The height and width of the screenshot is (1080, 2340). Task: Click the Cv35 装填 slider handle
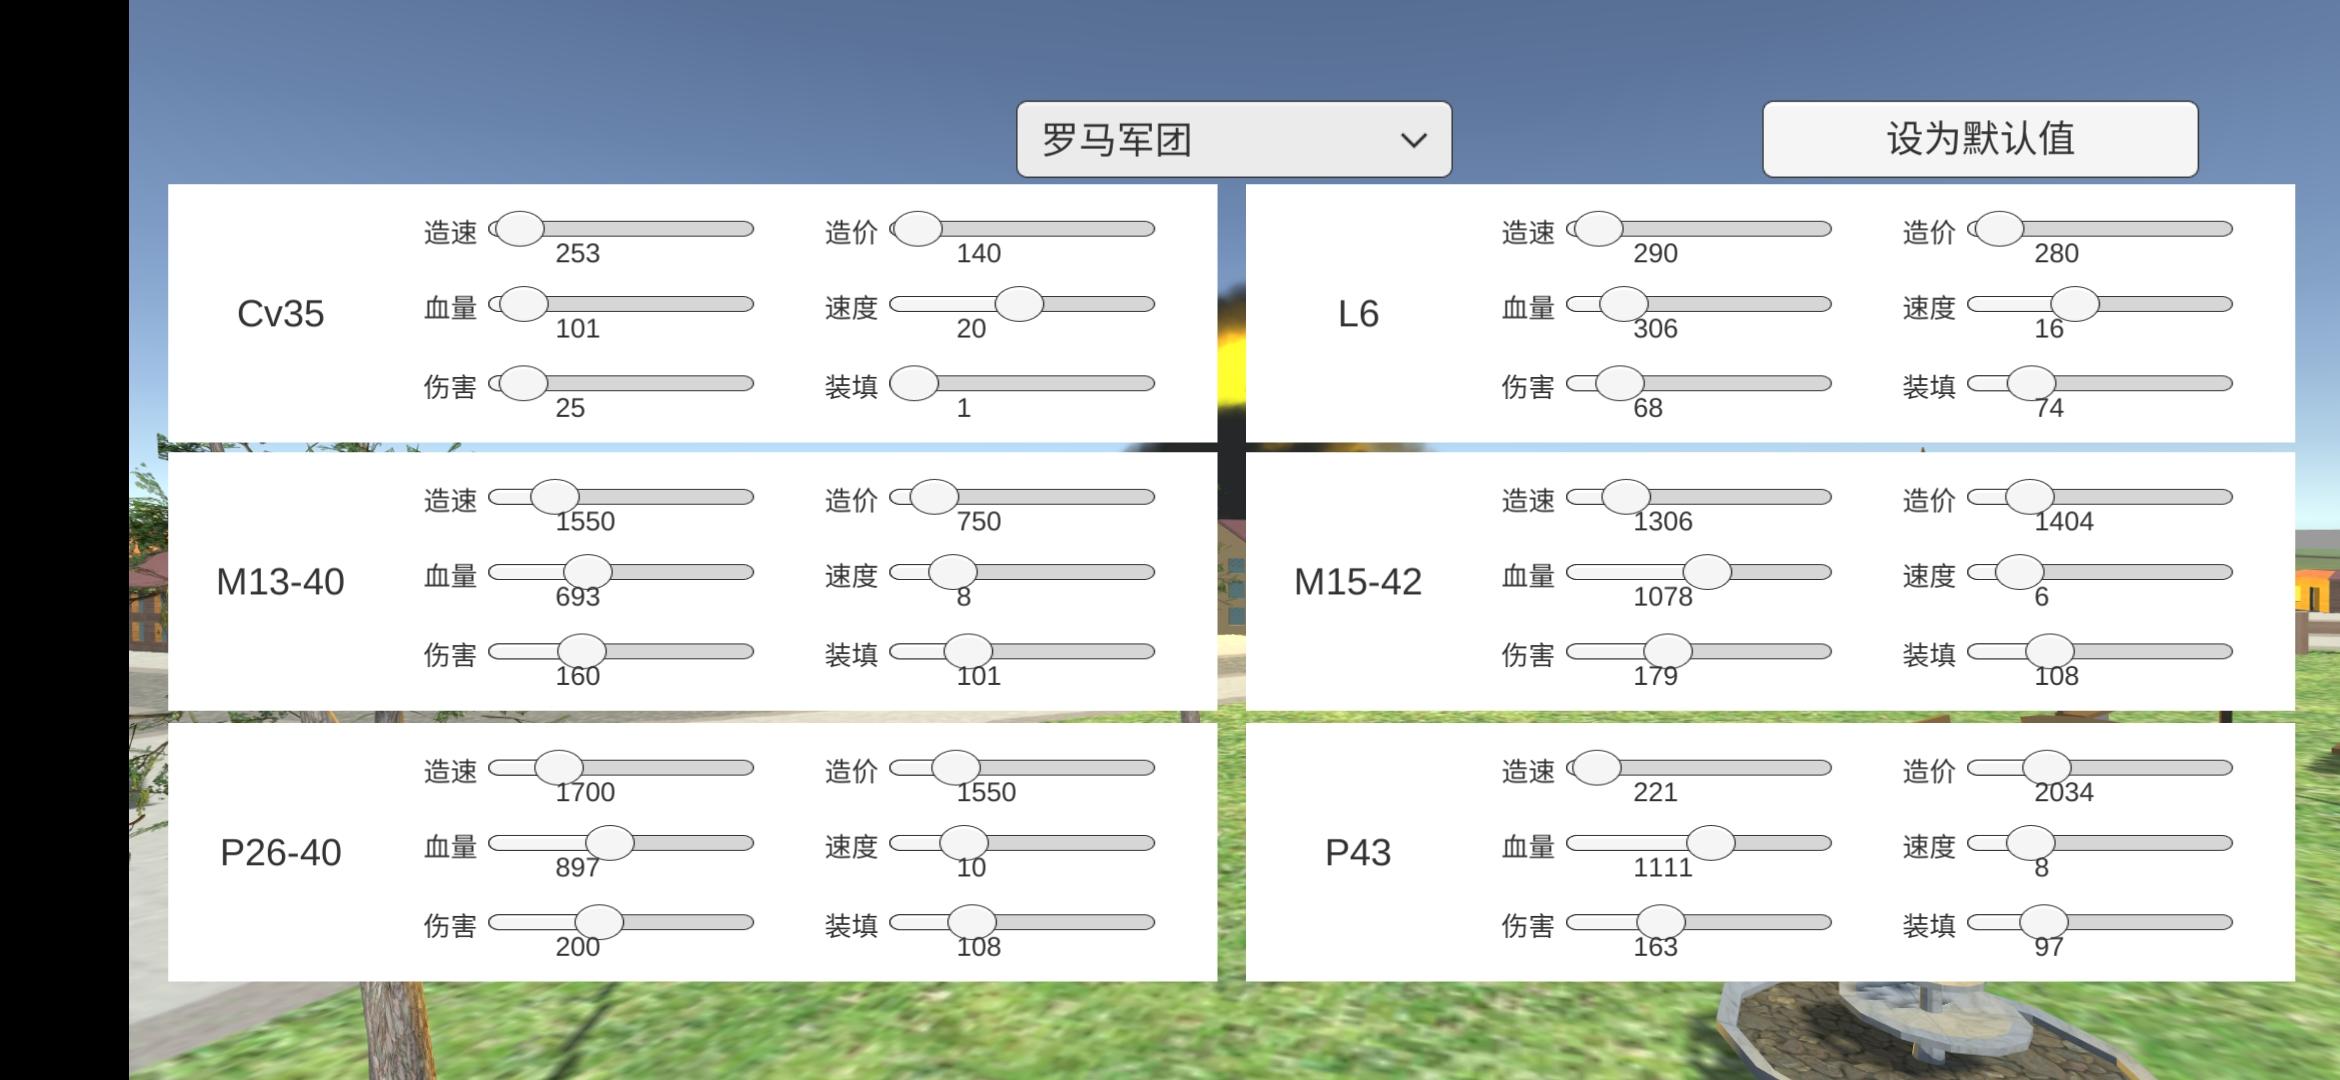pos(914,383)
